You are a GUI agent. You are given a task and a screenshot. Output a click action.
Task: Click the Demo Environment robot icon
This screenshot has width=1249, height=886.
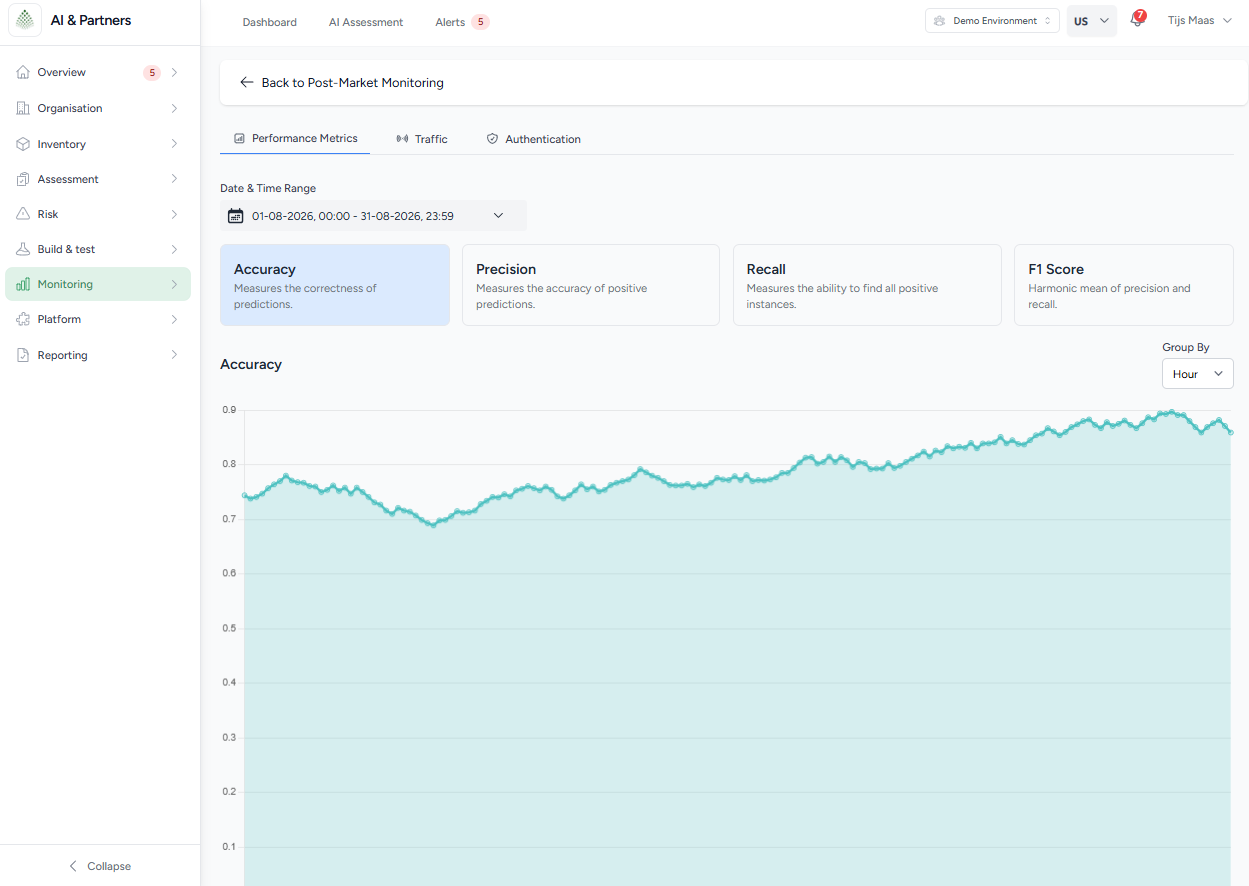[x=939, y=21]
